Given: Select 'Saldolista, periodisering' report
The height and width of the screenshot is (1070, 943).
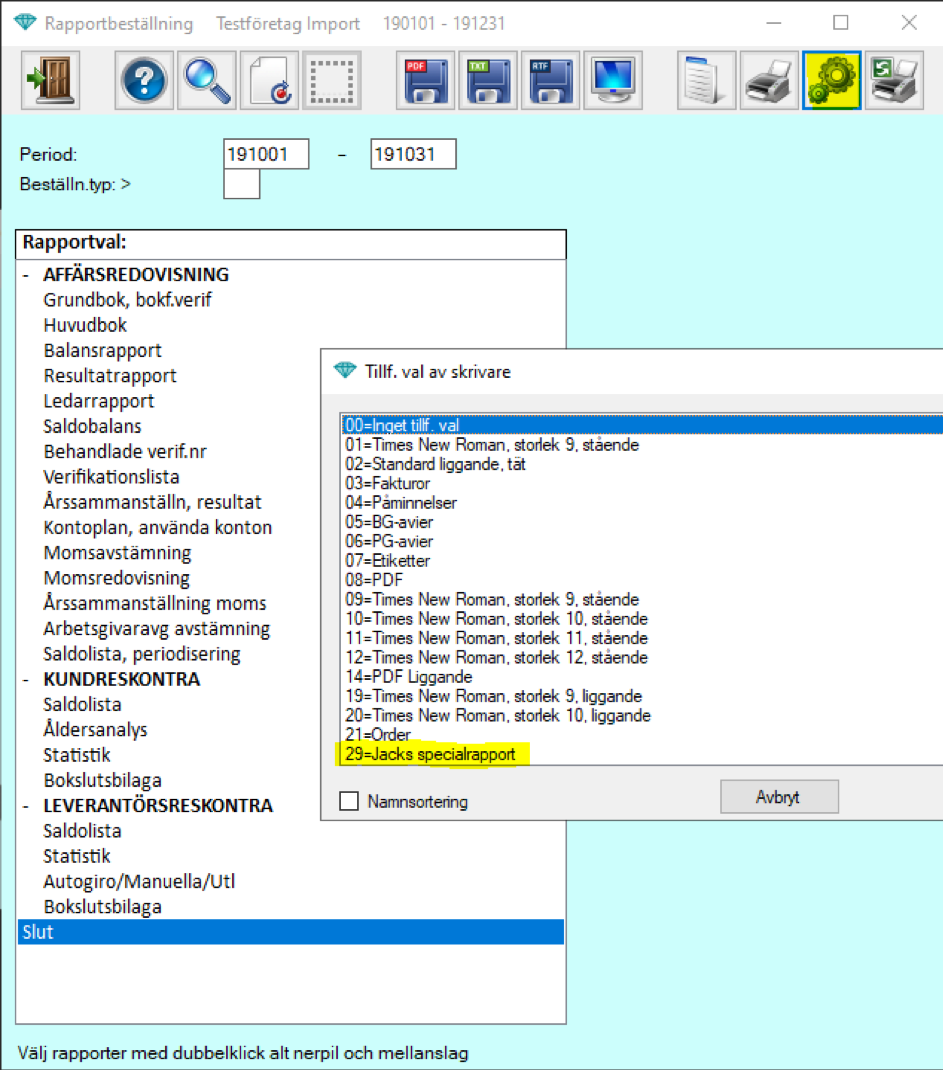Looking at the screenshot, I should coord(142,654).
